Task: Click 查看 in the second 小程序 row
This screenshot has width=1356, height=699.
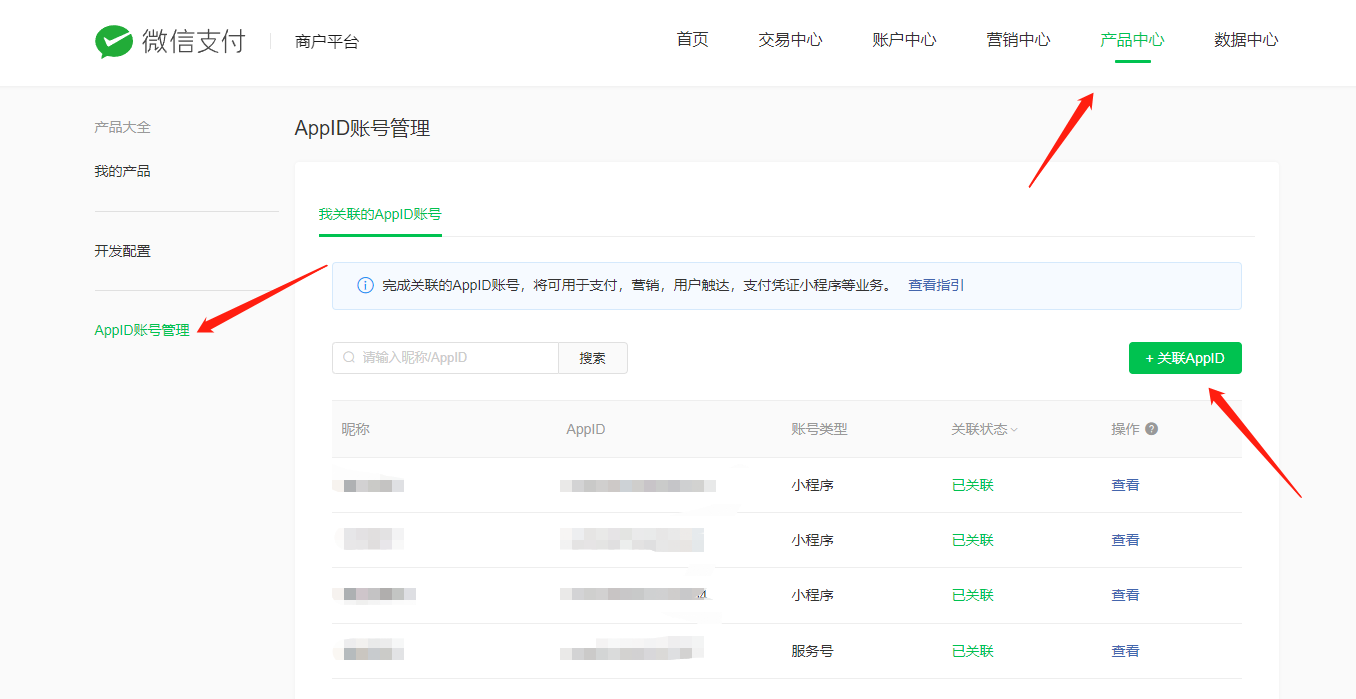Action: click(x=1125, y=540)
